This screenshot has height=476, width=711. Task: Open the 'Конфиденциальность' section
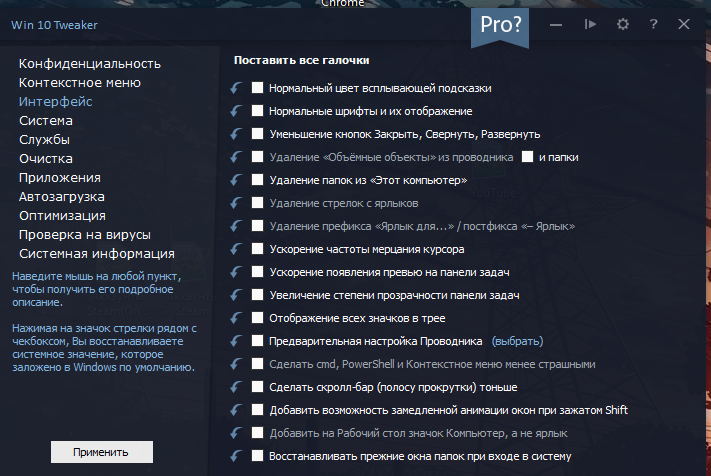pyautogui.click(x=90, y=64)
